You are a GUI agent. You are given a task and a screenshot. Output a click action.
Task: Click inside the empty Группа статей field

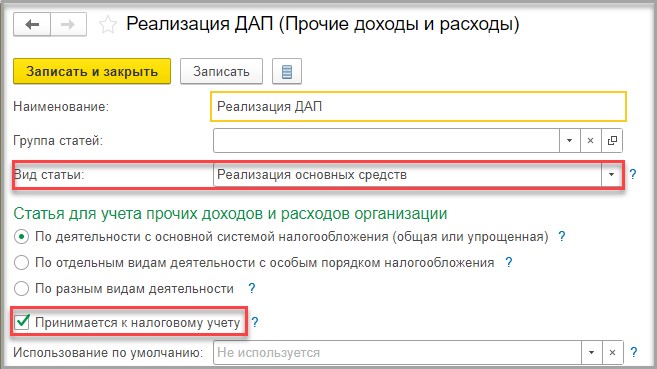coord(386,141)
